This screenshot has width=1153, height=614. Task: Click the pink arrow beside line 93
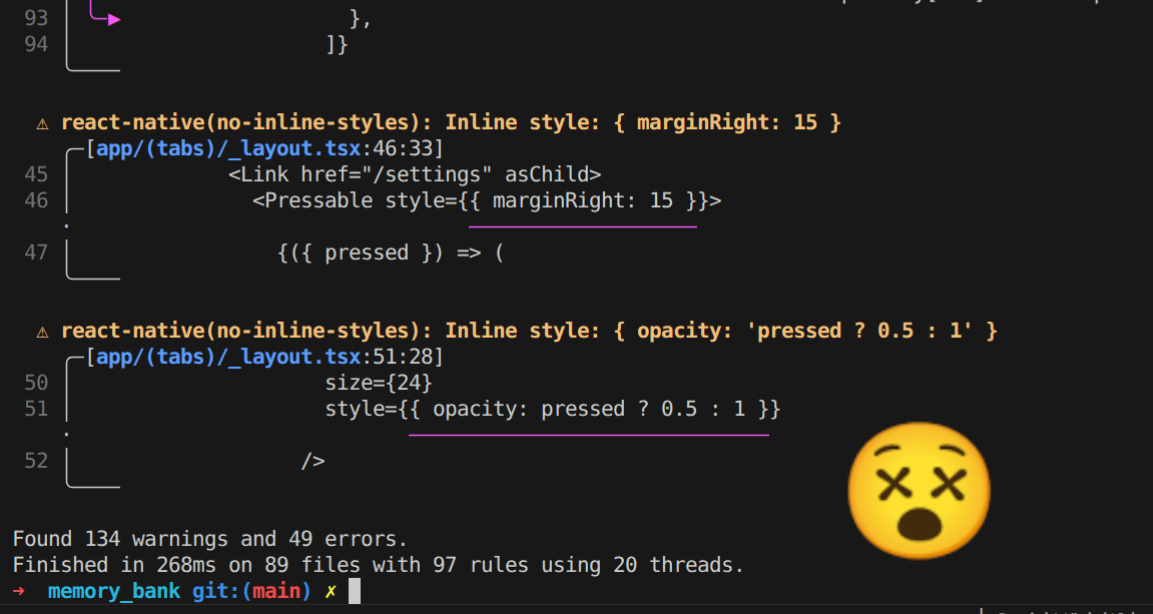105,18
